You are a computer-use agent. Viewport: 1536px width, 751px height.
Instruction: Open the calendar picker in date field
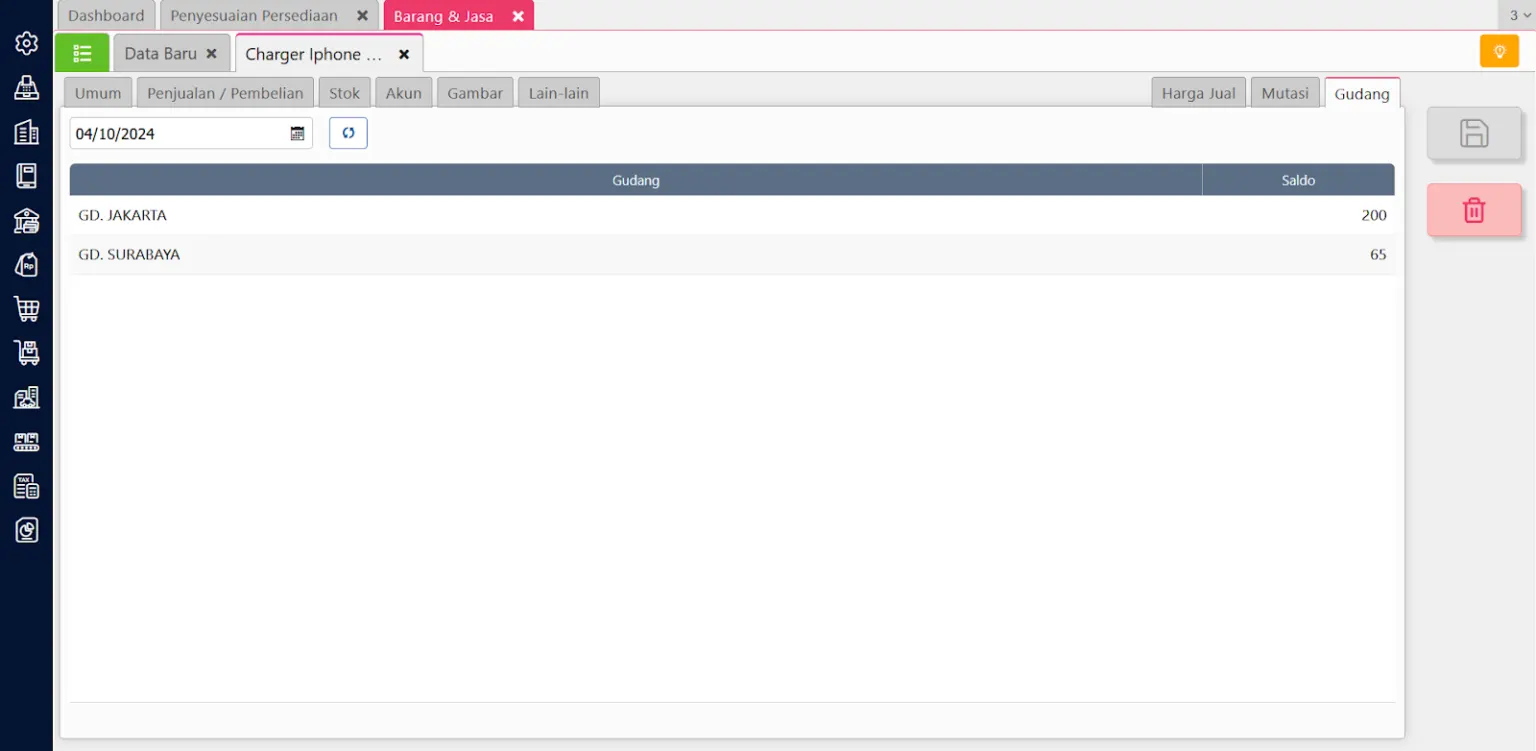[297, 134]
